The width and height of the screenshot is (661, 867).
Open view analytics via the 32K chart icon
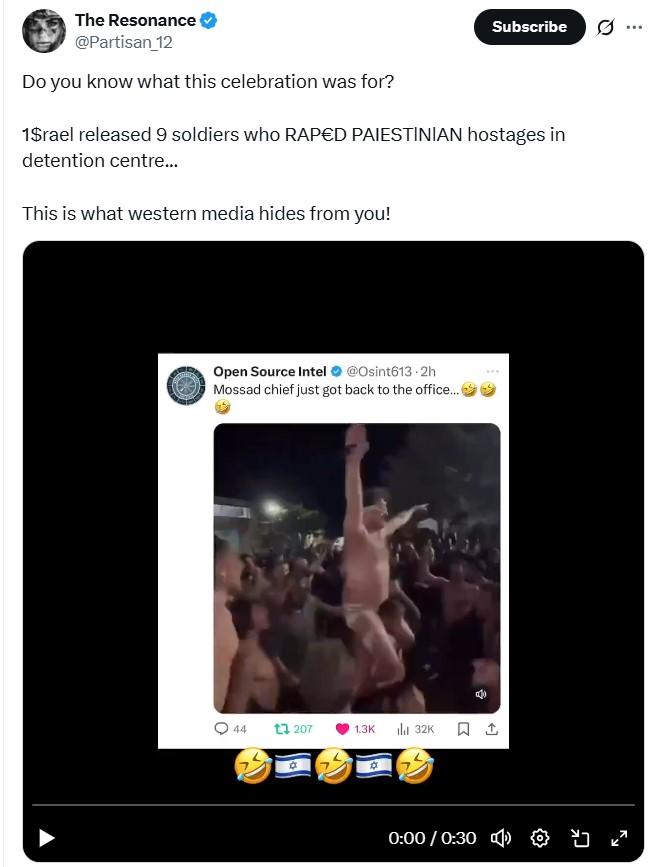click(x=402, y=727)
